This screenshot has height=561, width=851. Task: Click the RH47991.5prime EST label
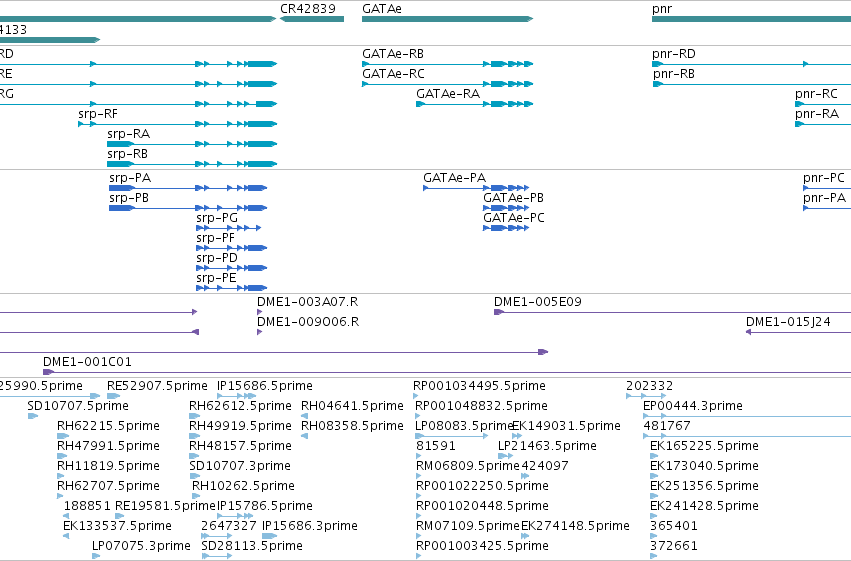coord(109,447)
